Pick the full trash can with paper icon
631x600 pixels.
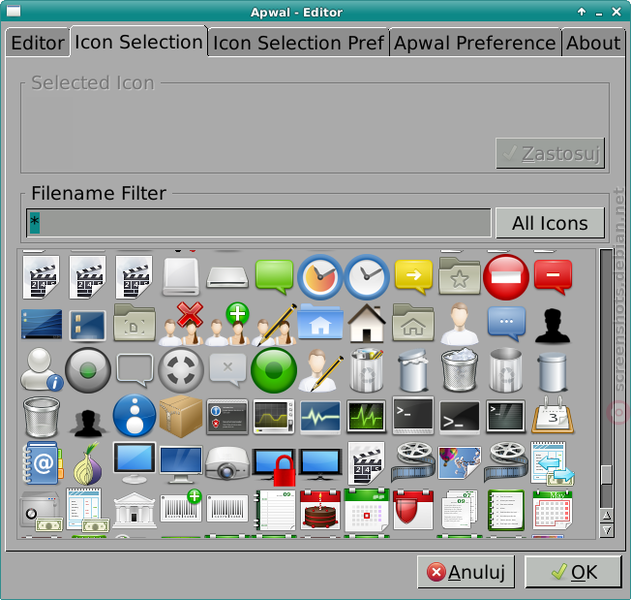[x=460, y=370]
